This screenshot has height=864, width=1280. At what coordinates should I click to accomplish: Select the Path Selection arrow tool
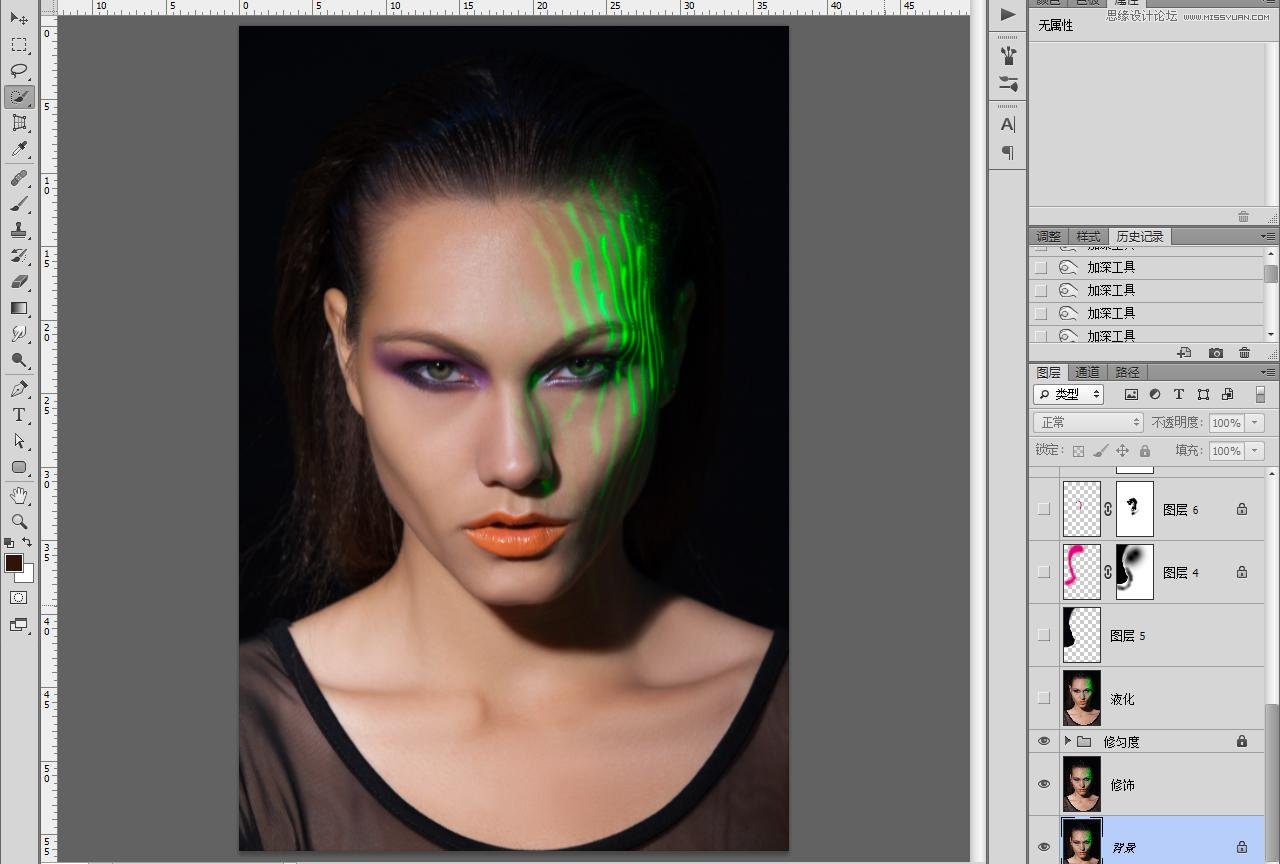click(x=19, y=441)
